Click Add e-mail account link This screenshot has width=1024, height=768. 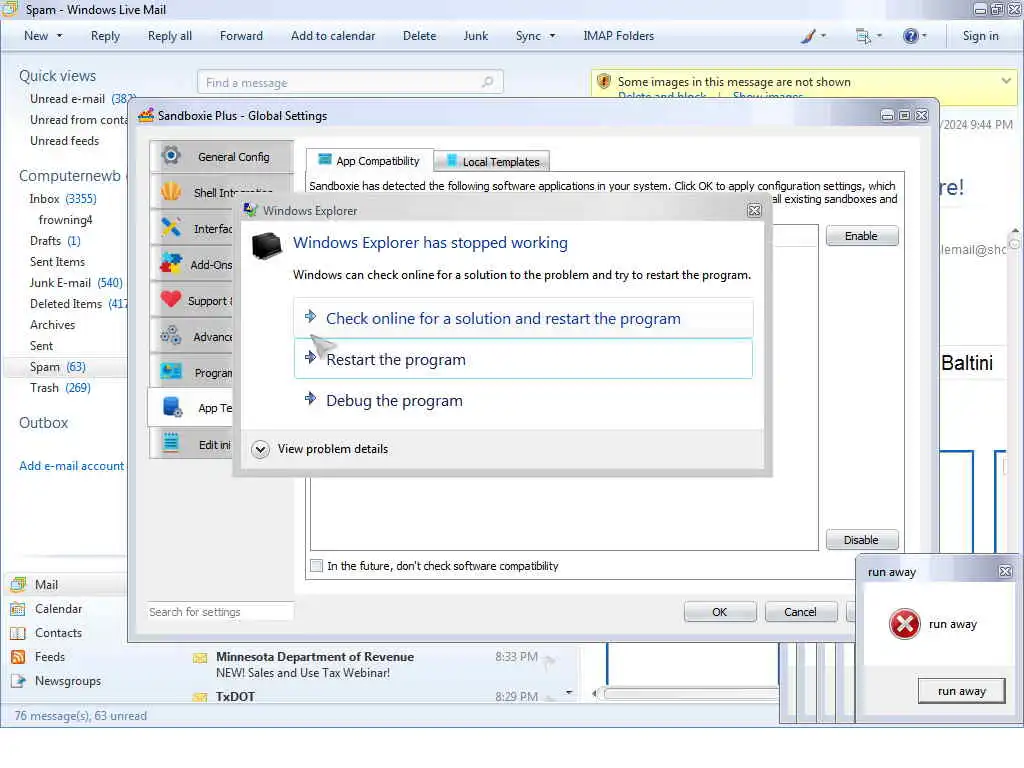point(71,466)
